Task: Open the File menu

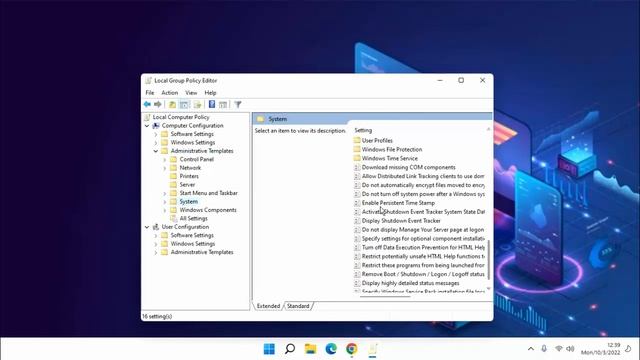Action: coord(150,93)
